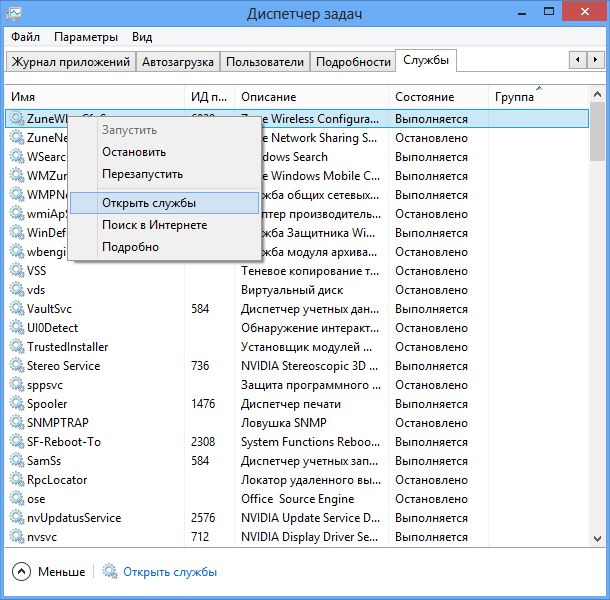Click the gear icon next to VSS service

[17, 270]
